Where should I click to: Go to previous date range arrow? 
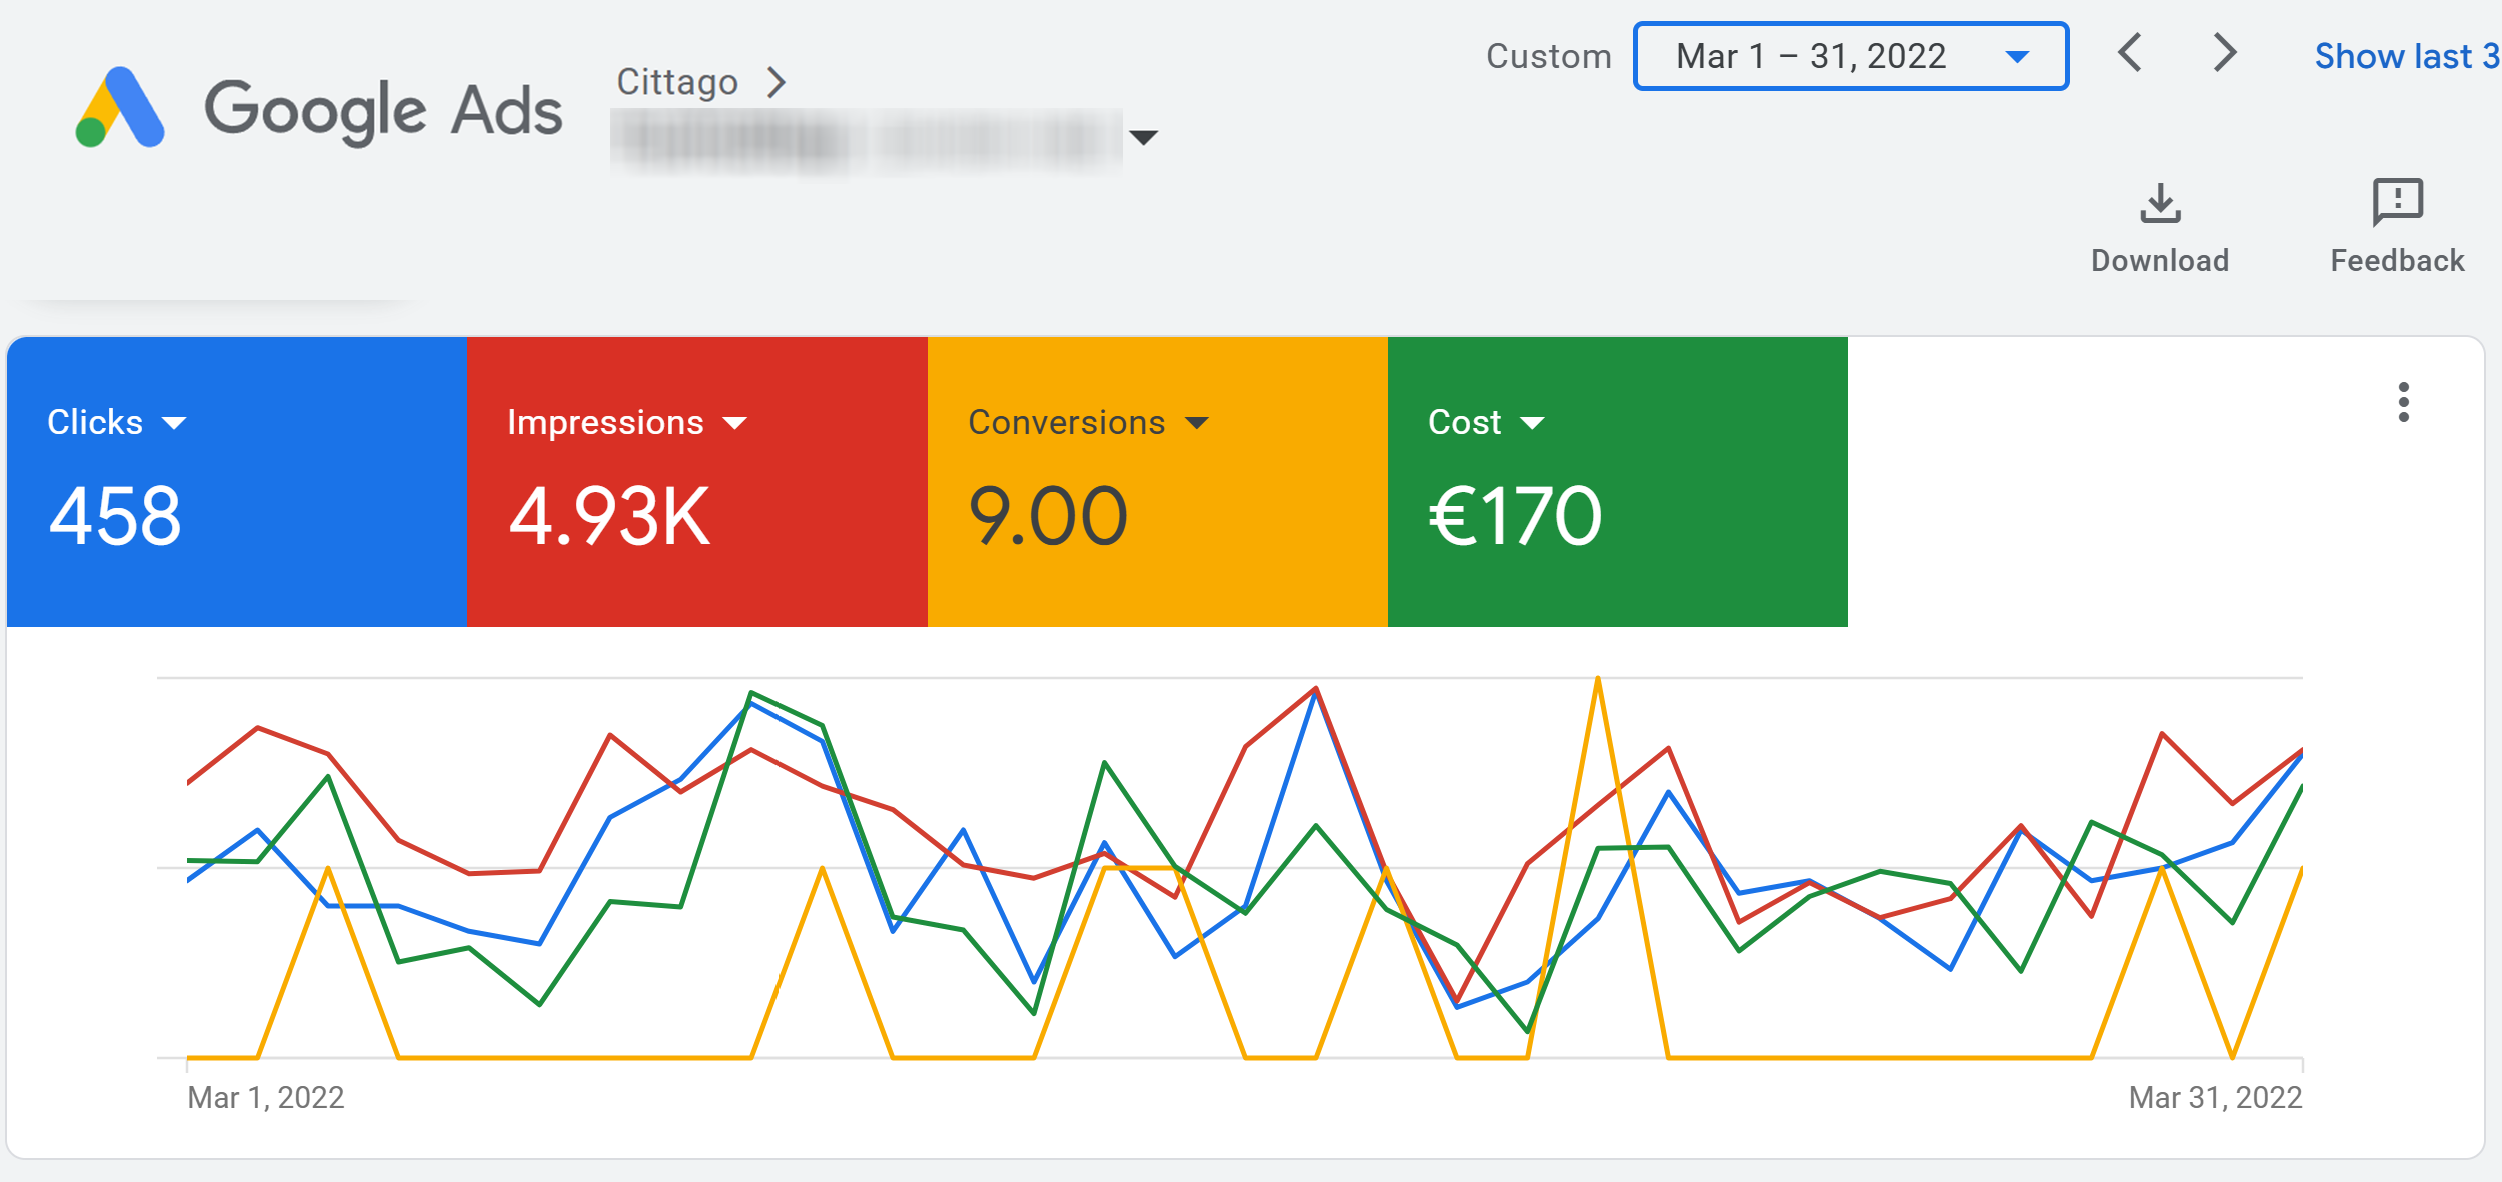[2130, 53]
